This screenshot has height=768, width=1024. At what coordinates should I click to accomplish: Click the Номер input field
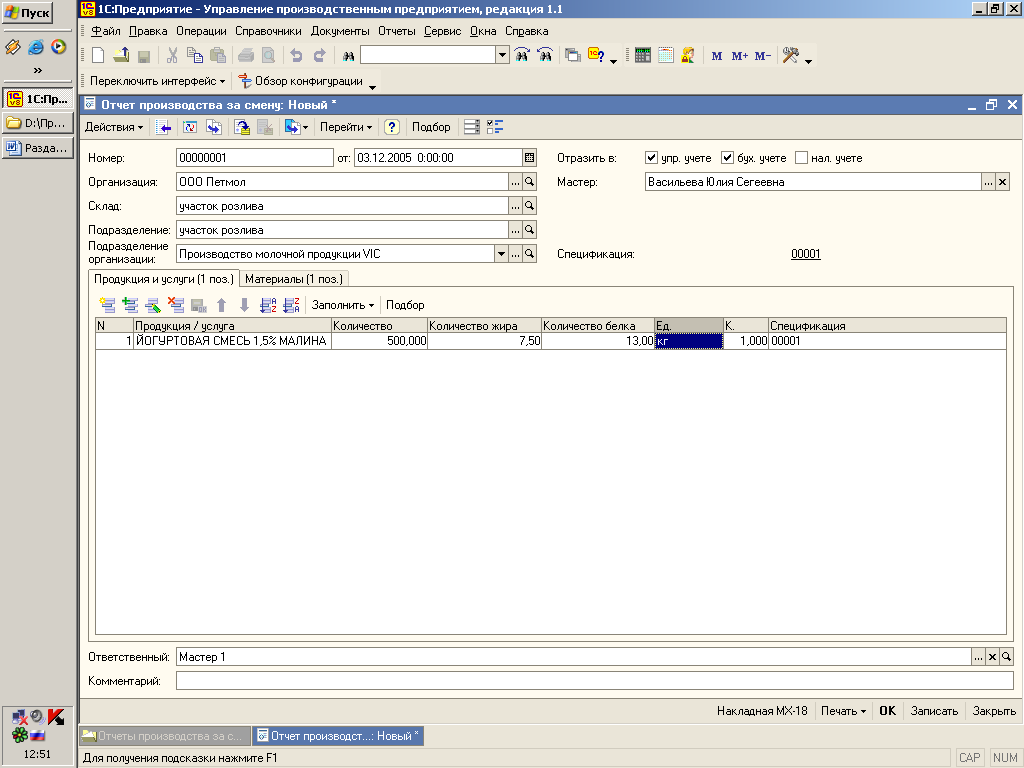(255, 157)
